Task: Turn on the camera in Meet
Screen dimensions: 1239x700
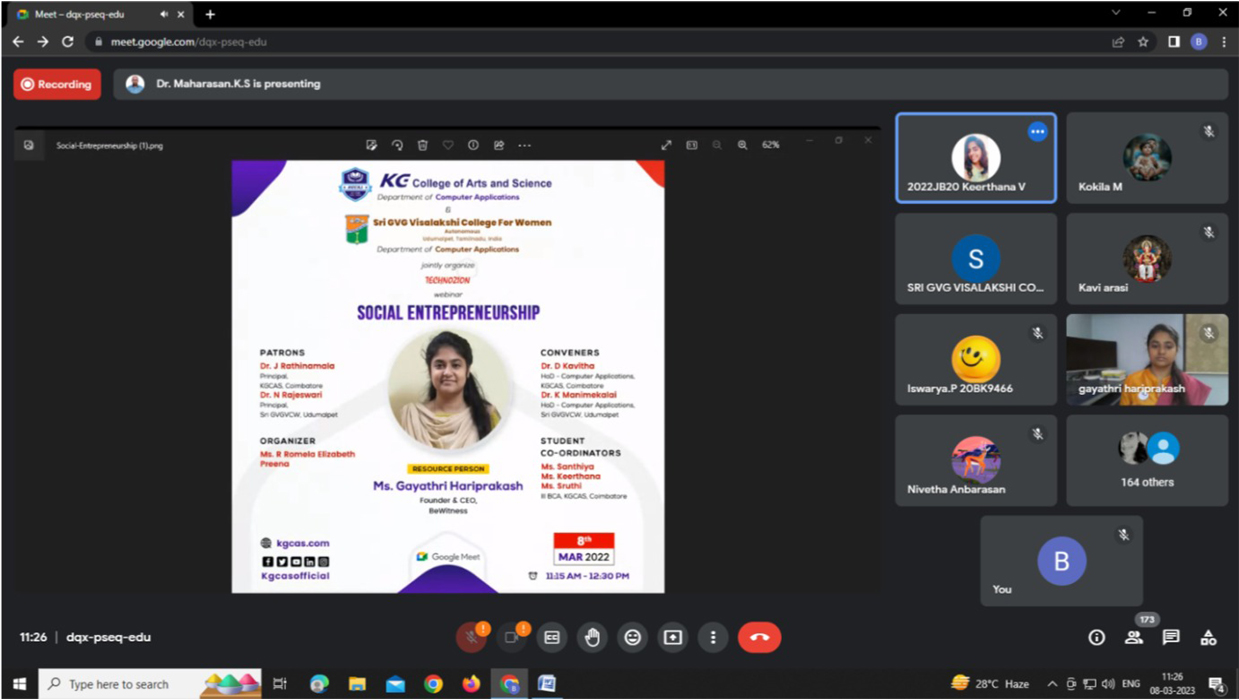Action: pyautogui.click(x=511, y=638)
